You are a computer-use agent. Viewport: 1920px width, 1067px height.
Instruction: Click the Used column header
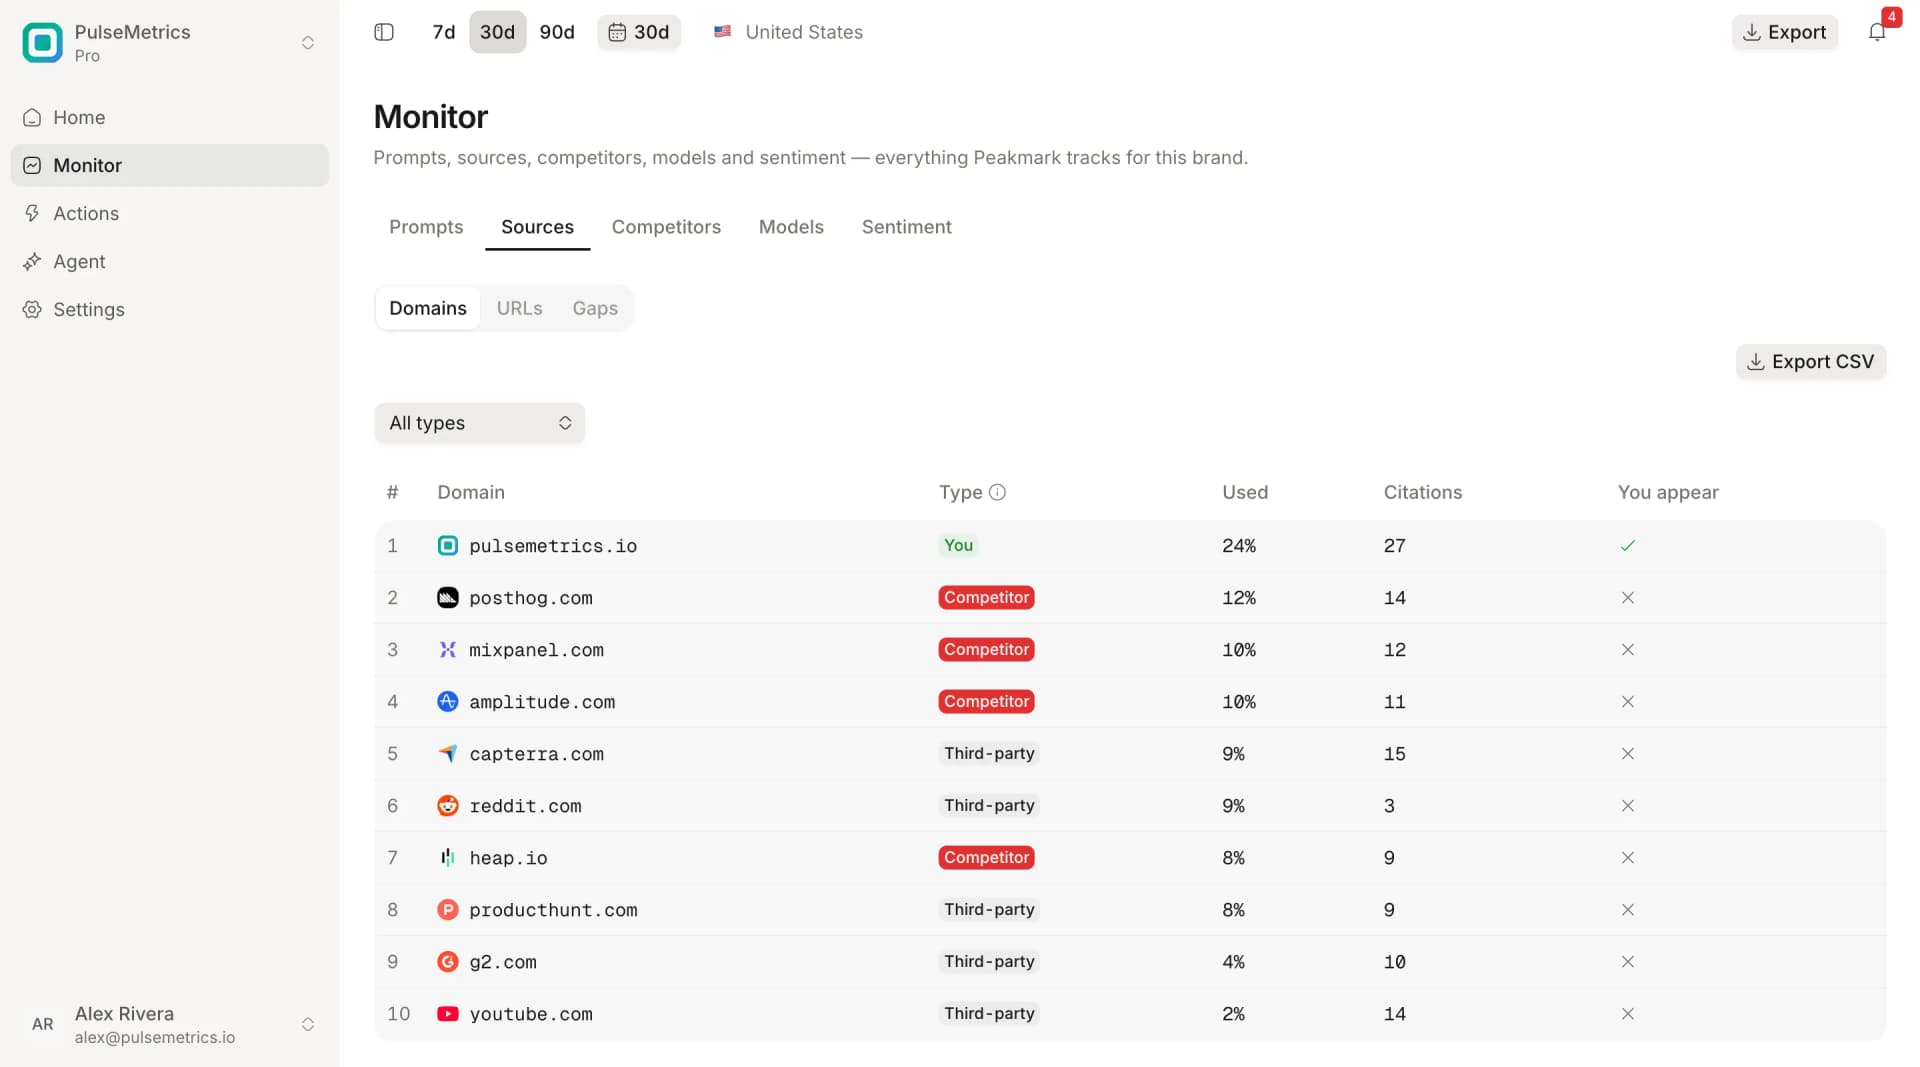[x=1245, y=492]
